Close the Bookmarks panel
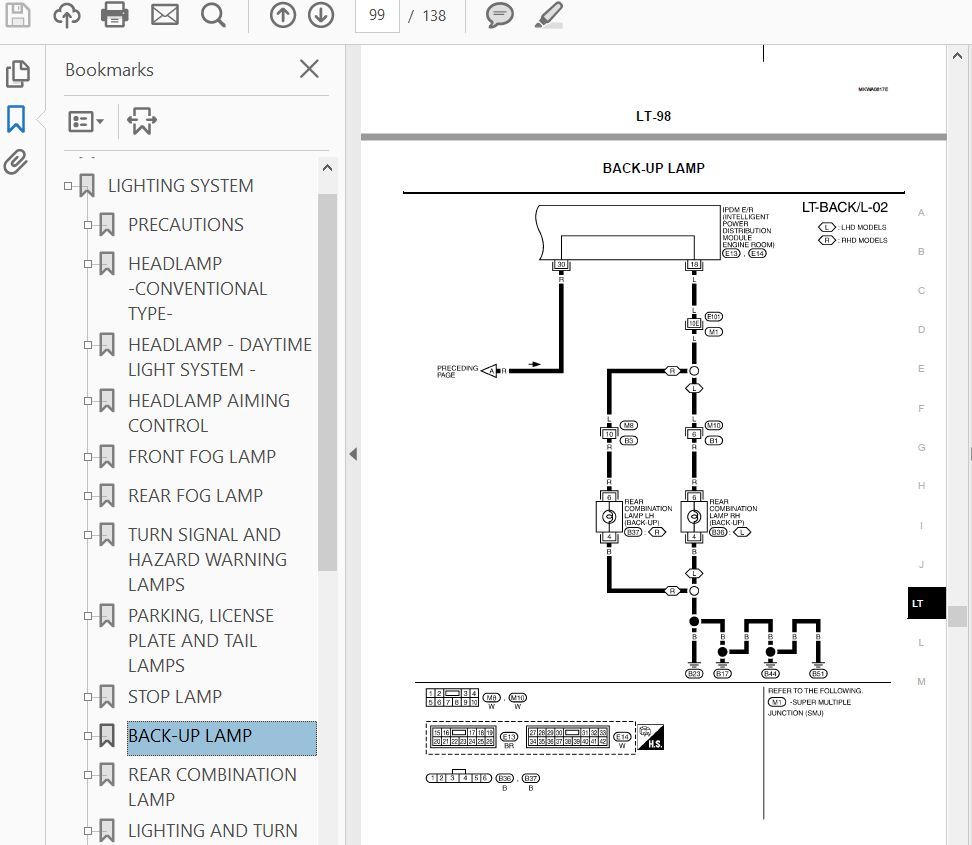The width and height of the screenshot is (972, 845). [309, 69]
